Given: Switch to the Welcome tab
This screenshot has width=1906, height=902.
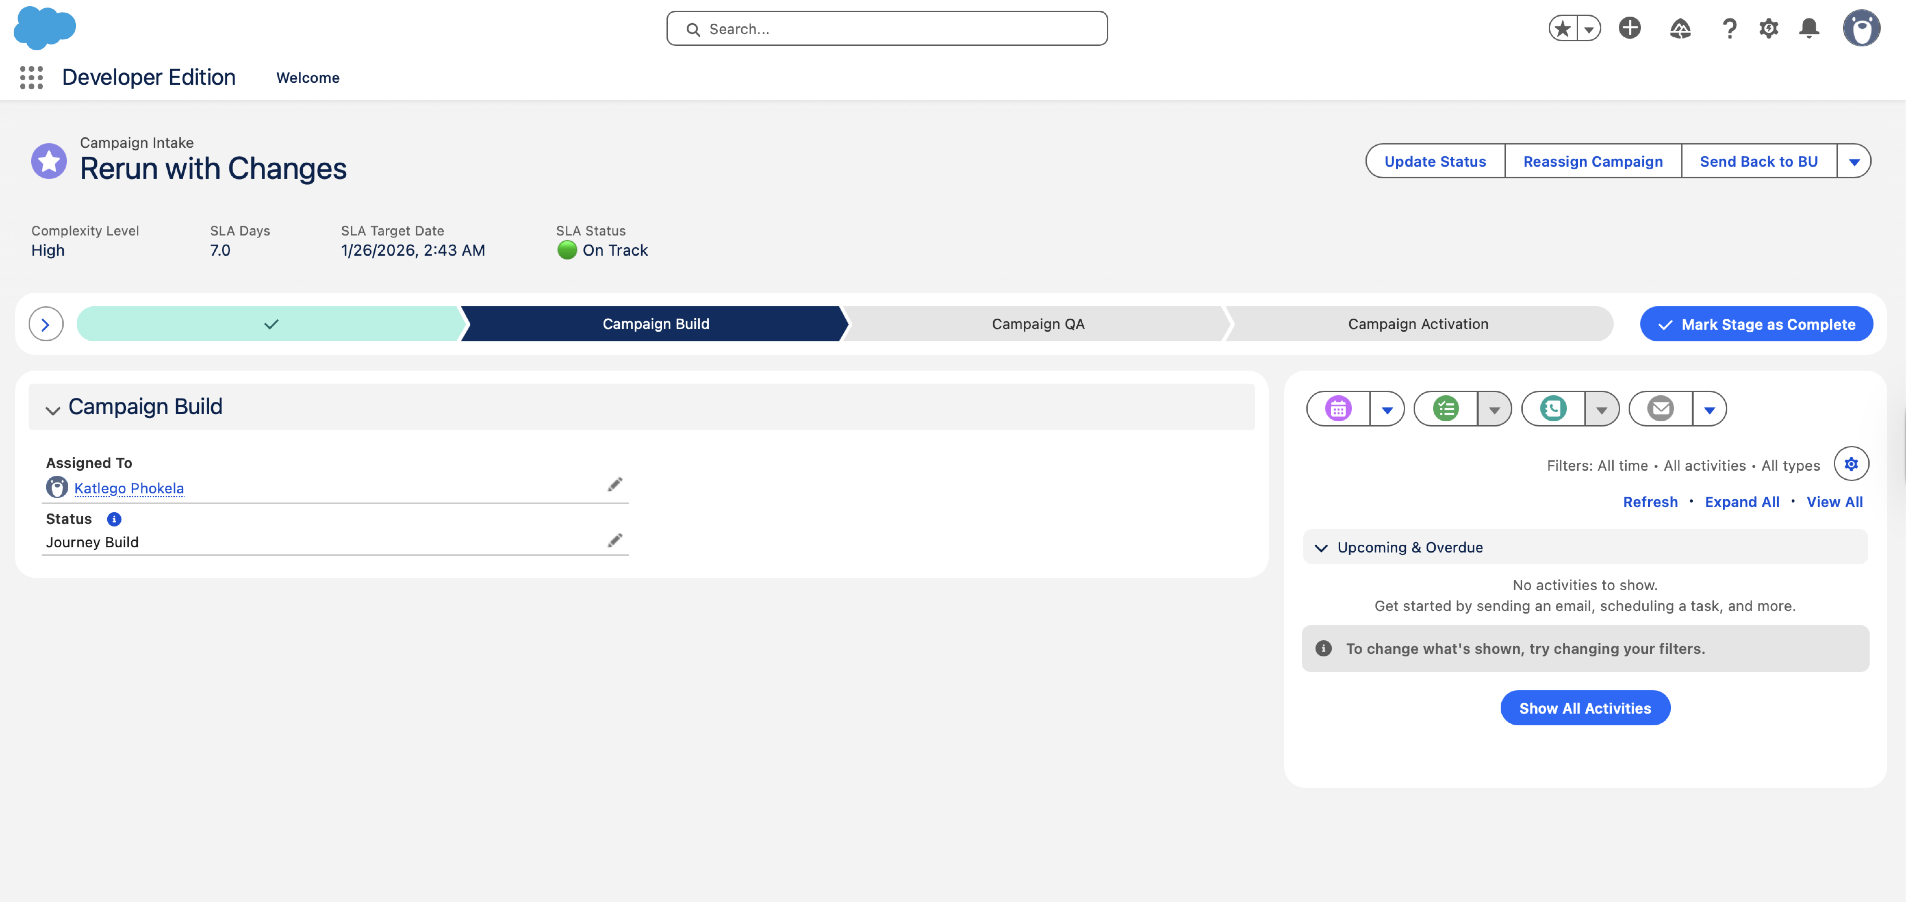Looking at the screenshot, I should pos(308,78).
